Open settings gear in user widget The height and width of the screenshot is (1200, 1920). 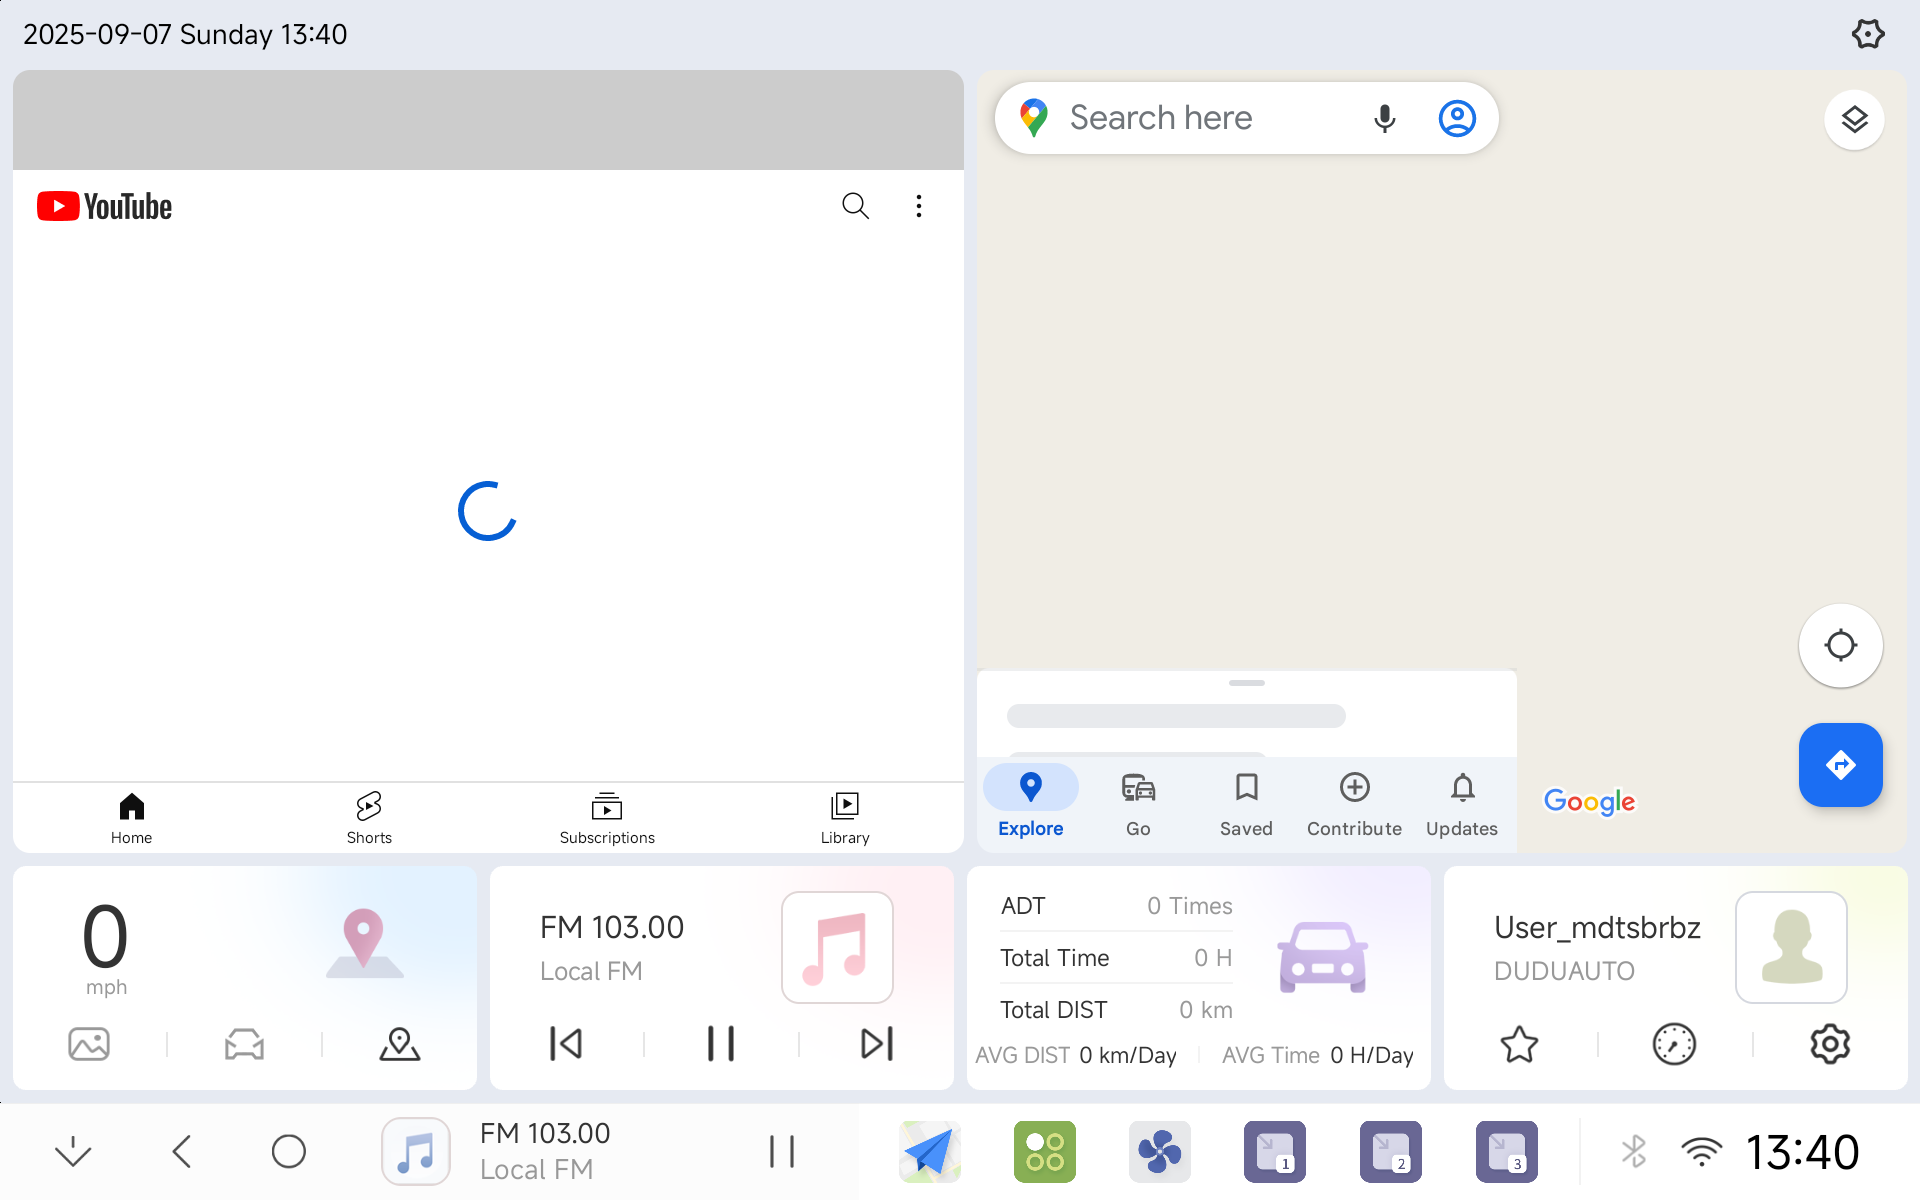coord(1830,1044)
